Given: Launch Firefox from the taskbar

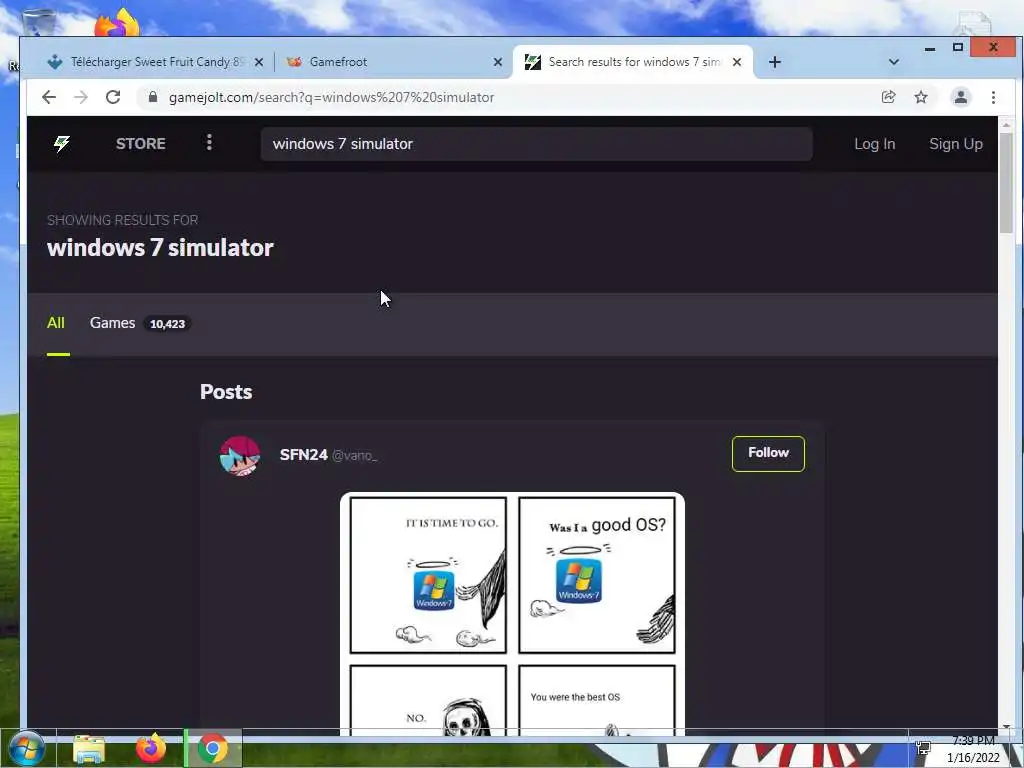Looking at the screenshot, I should [x=150, y=748].
